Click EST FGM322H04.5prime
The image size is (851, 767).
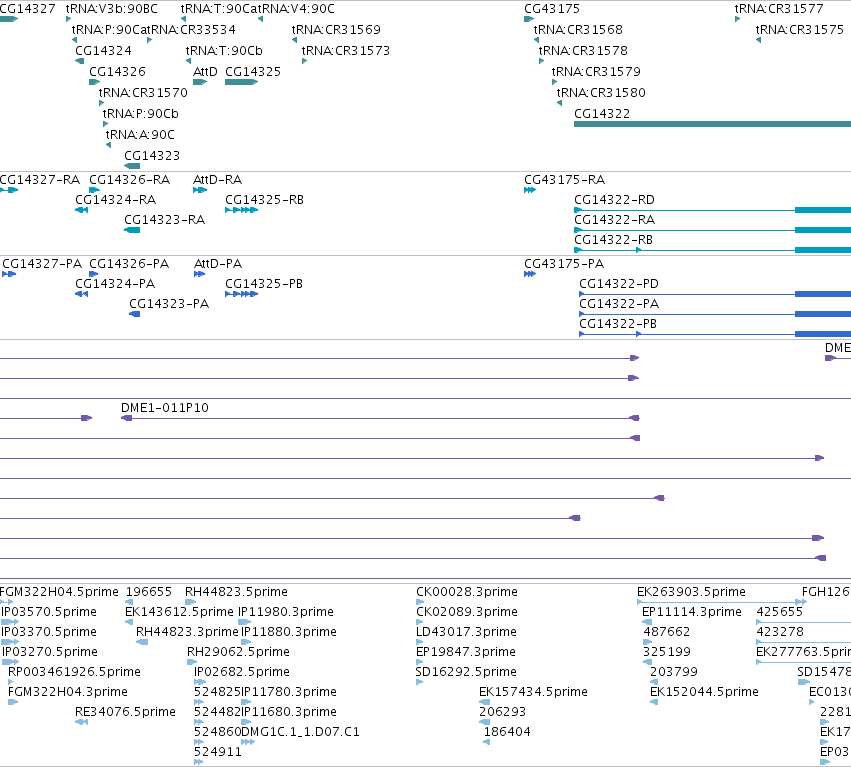[7, 602]
